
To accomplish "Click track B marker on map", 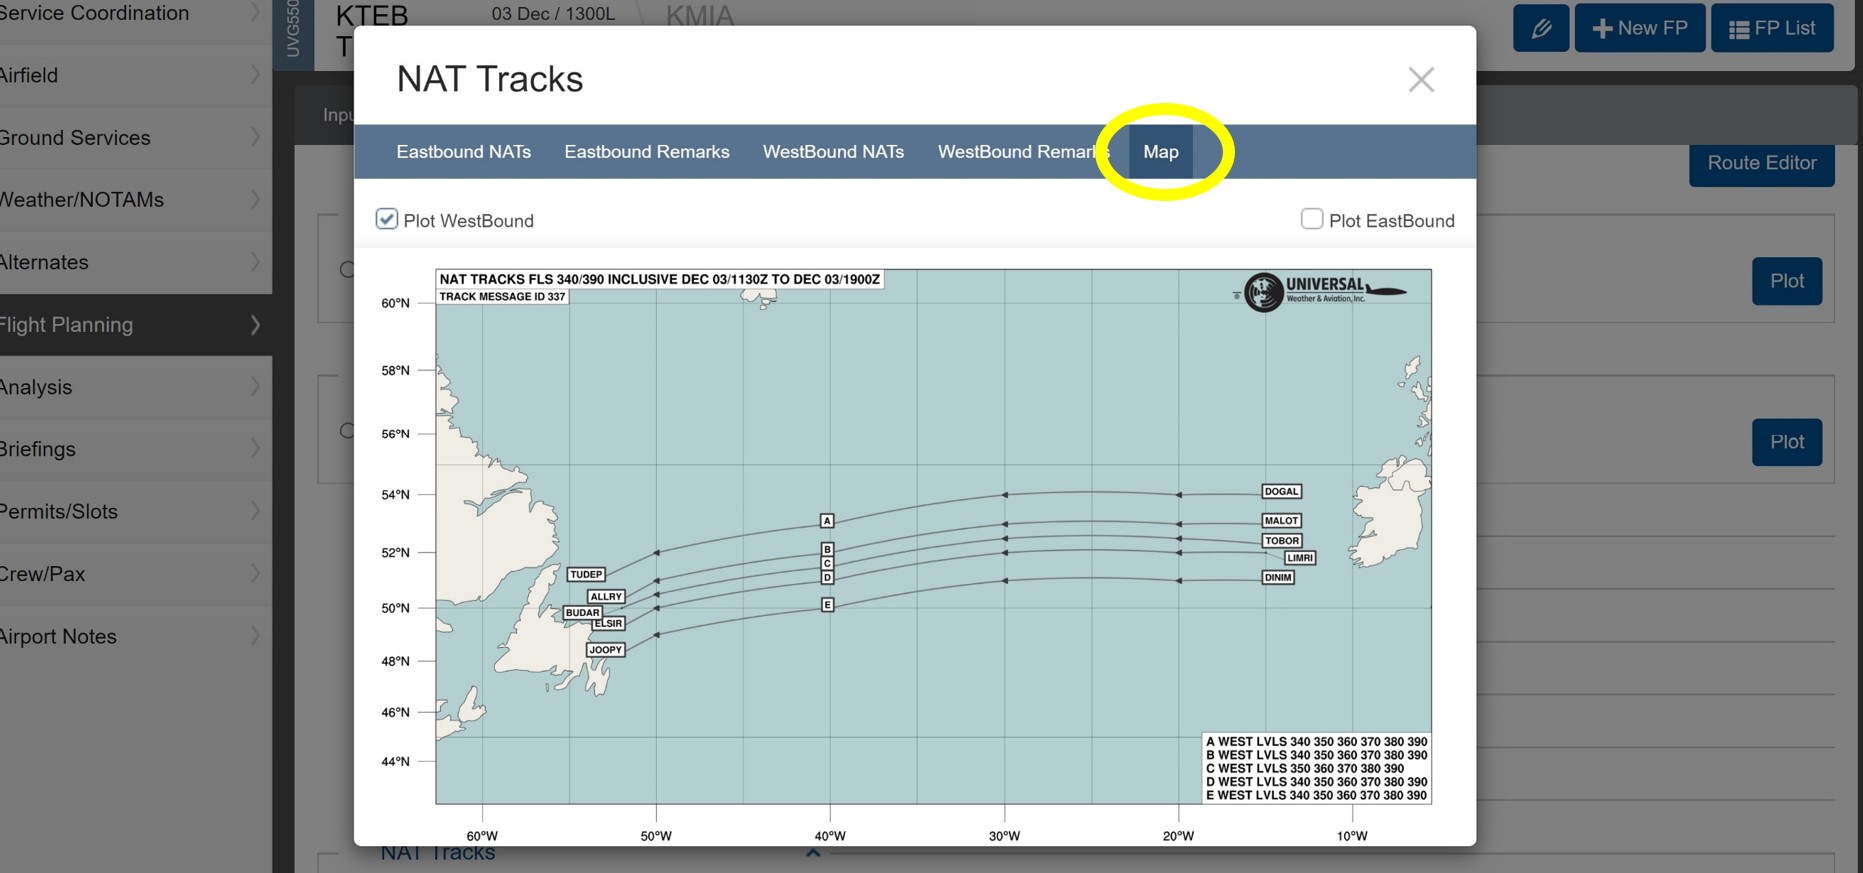I will click(827, 549).
